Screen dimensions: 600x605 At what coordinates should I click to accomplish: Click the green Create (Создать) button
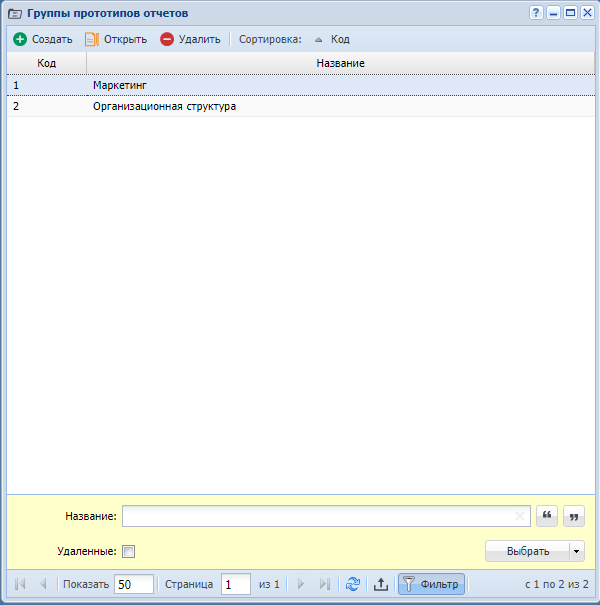pyautogui.click(x=42, y=39)
